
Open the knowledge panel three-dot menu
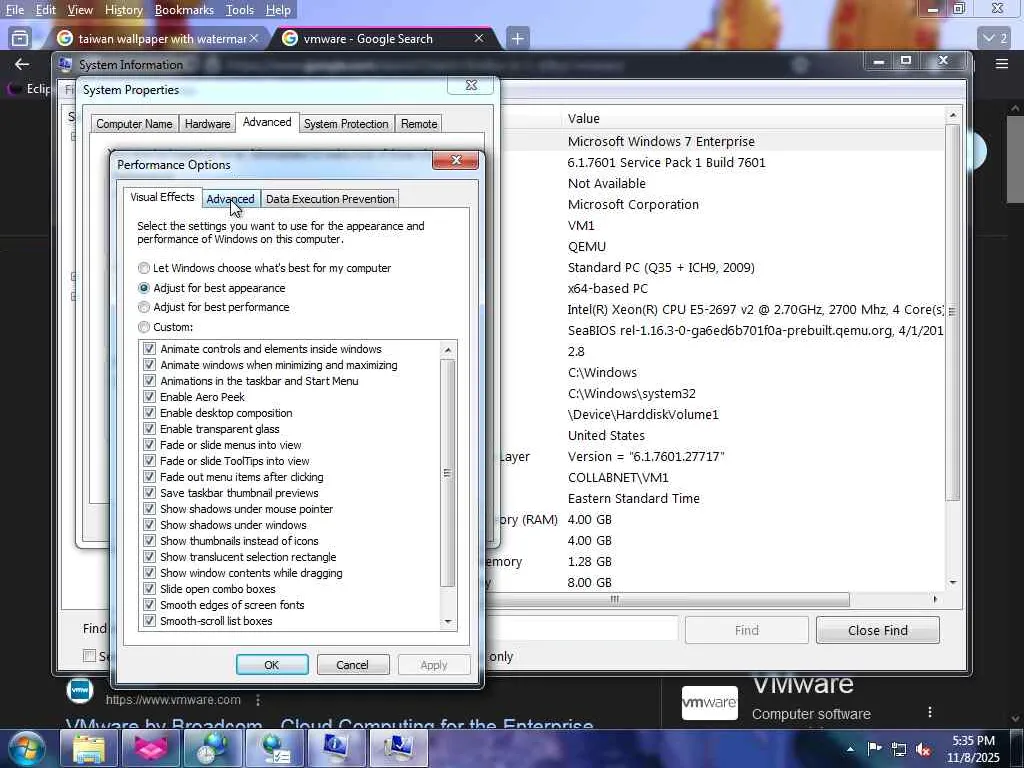point(930,712)
